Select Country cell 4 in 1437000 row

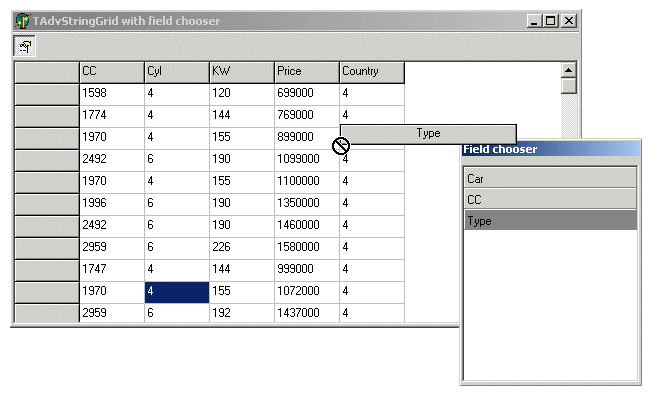click(x=372, y=314)
